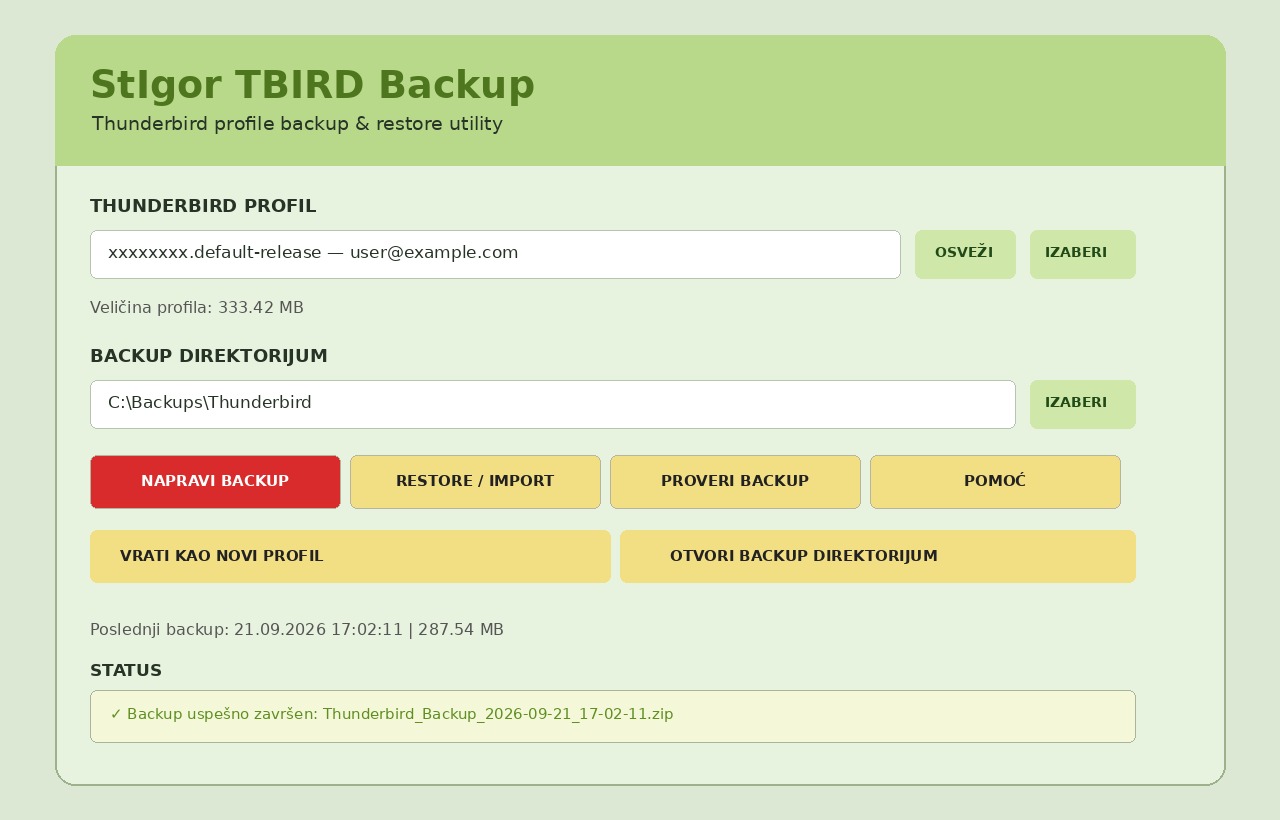Click the backup directory path field

pos(553,404)
